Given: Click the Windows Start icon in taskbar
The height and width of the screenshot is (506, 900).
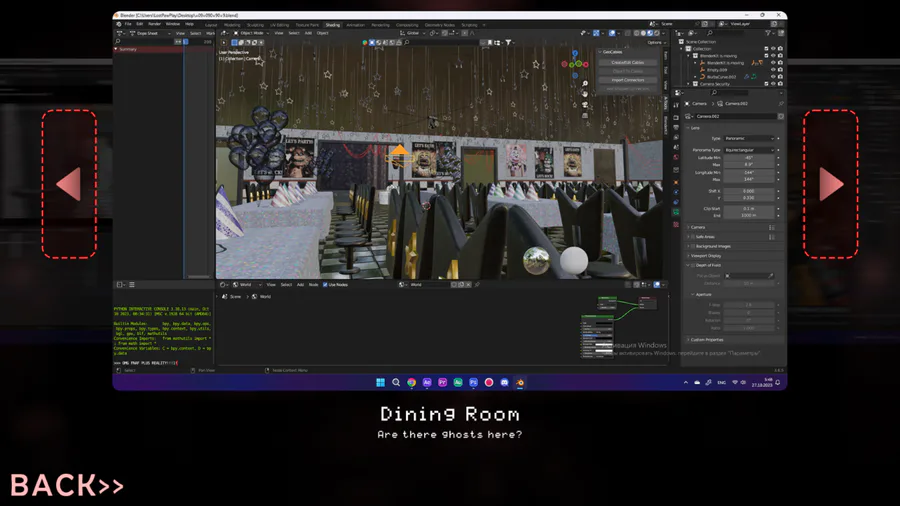Looking at the screenshot, I should tap(380, 382).
